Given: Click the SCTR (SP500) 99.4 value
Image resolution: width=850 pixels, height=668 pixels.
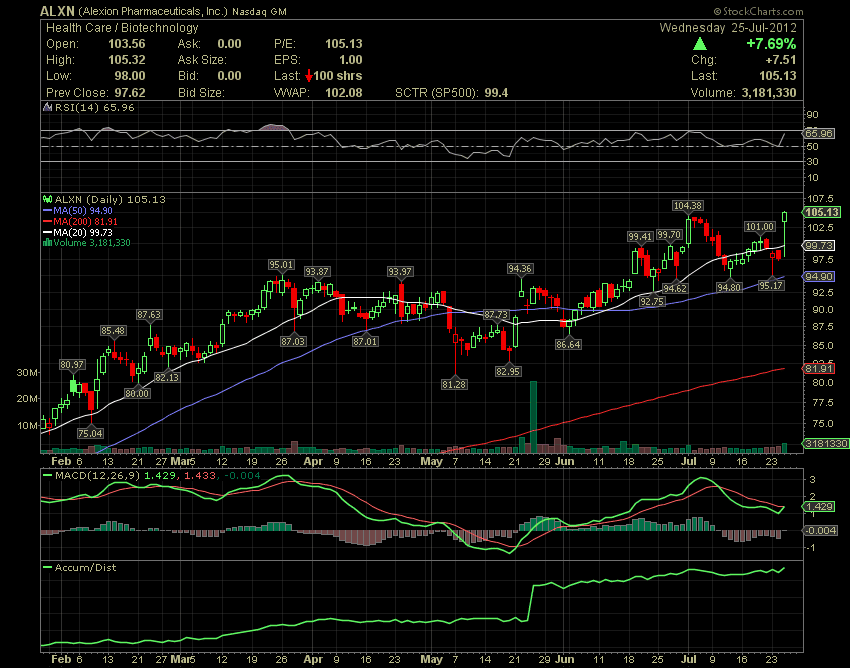Looking at the screenshot, I should pyautogui.click(x=497, y=93).
